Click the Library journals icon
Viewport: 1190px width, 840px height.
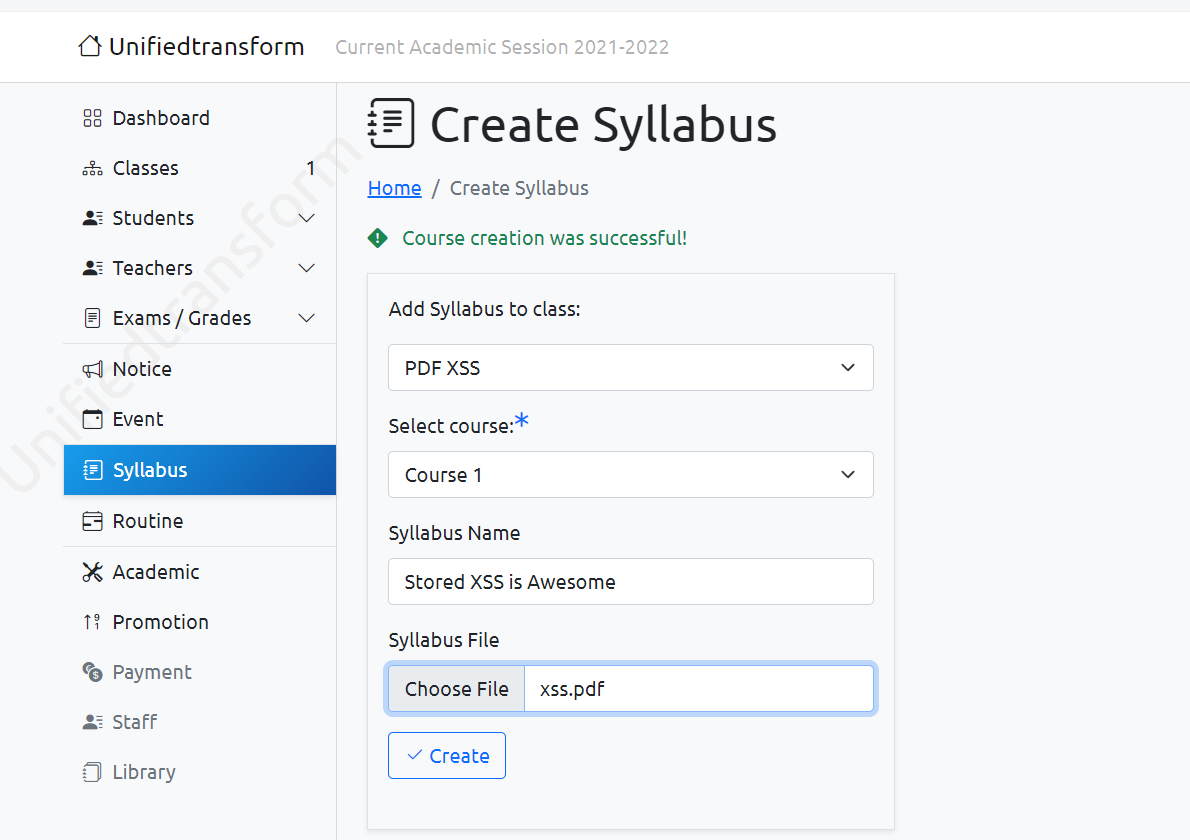92,772
